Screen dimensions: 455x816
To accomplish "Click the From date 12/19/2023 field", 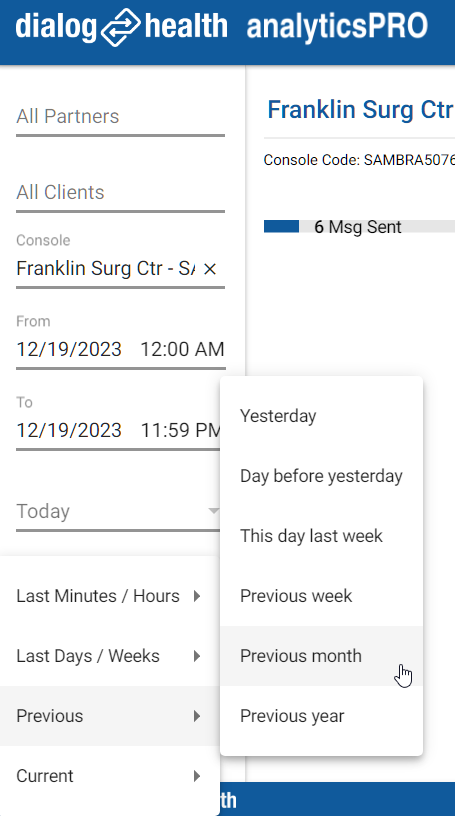I will tap(69, 349).
